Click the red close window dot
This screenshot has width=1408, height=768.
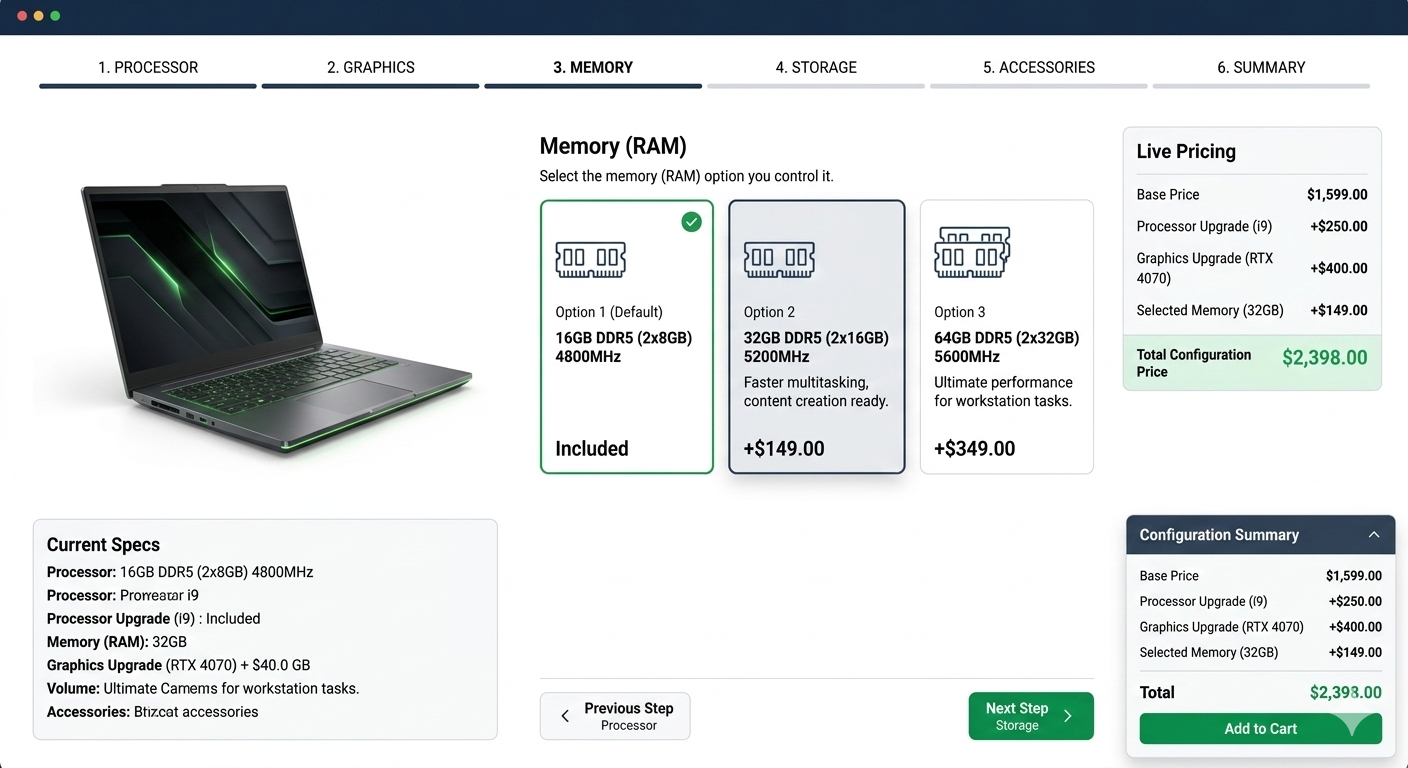point(23,16)
